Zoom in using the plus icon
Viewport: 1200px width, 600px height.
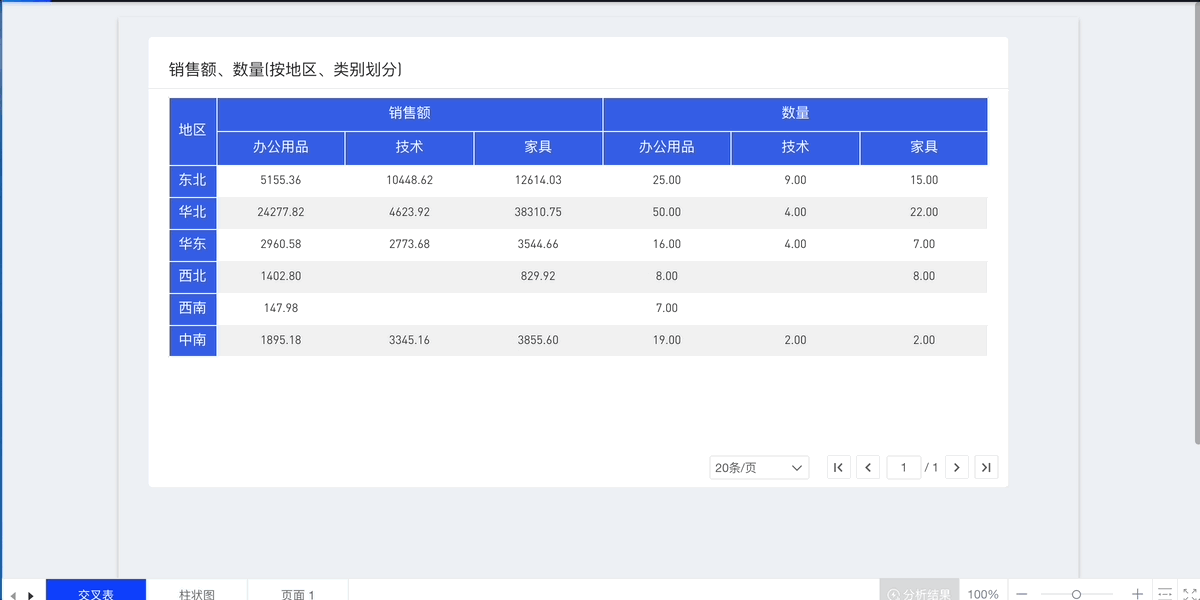[x=1138, y=593]
